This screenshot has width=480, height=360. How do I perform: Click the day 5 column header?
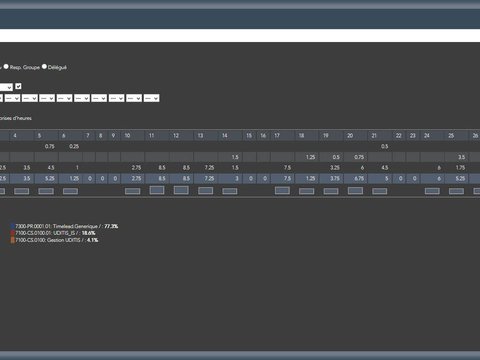pos(47,135)
